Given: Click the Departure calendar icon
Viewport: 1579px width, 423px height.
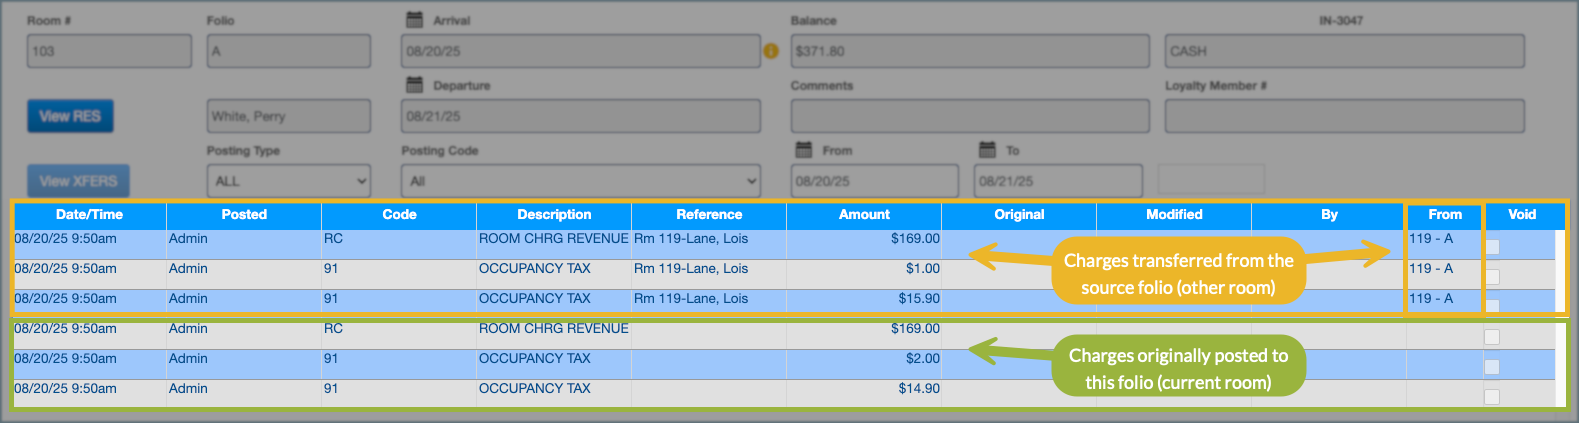Looking at the screenshot, I should [x=414, y=85].
